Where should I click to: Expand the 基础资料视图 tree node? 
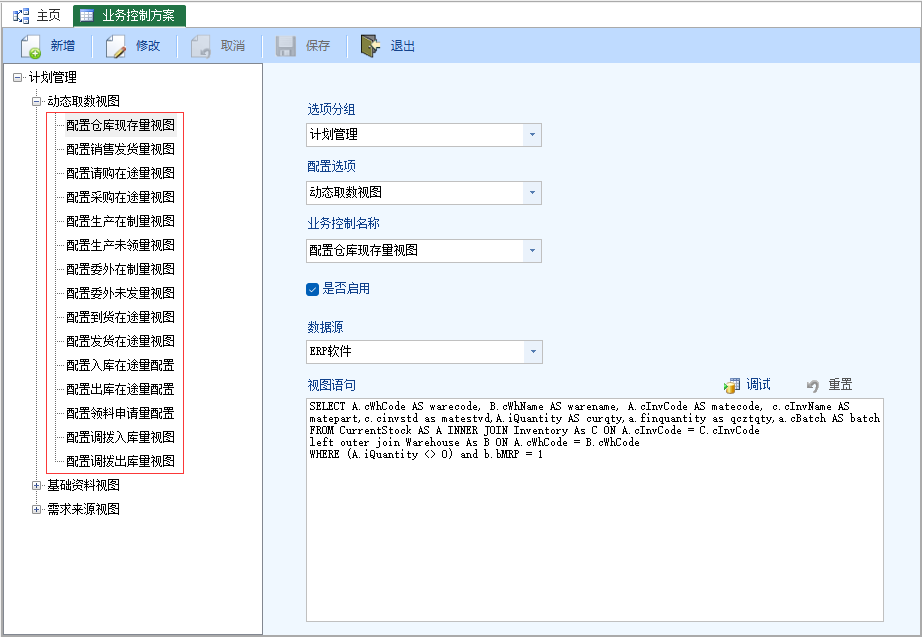coord(36,485)
